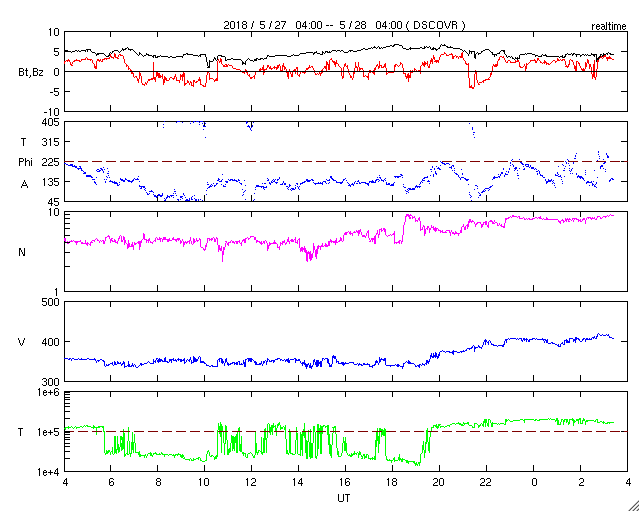Click the '225' Phi tick label

pyautogui.click(x=51, y=162)
